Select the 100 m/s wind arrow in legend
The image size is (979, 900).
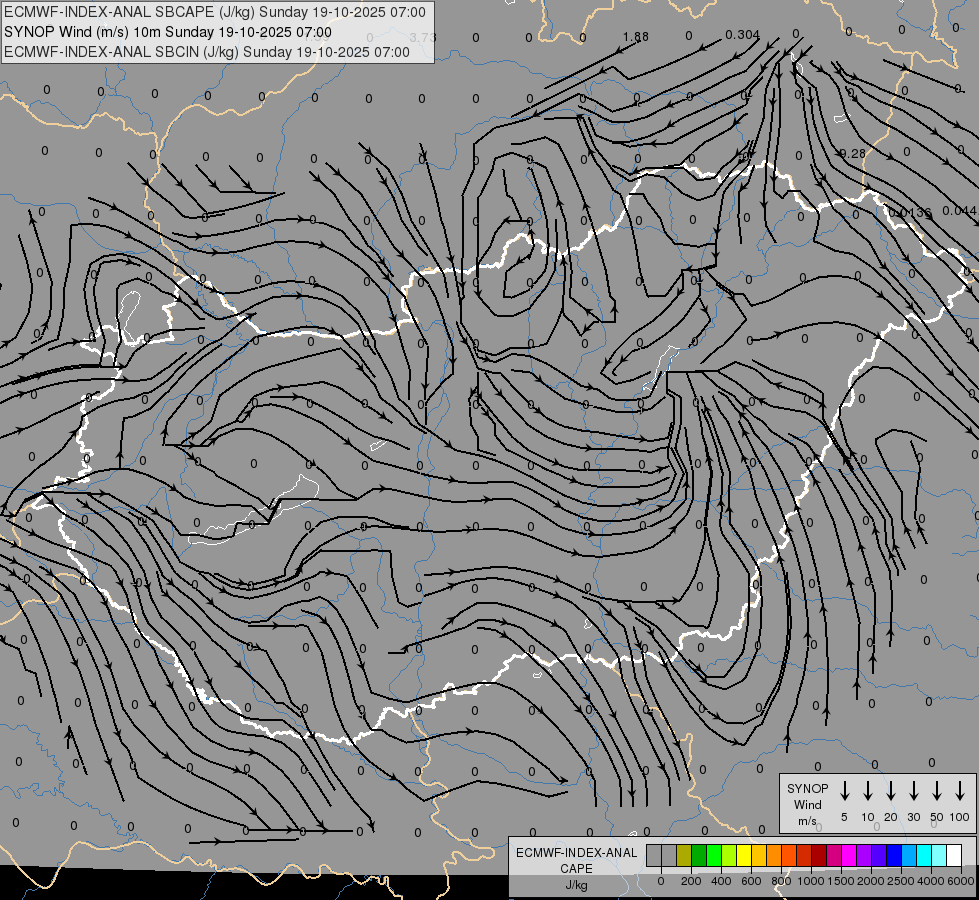pos(960,791)
